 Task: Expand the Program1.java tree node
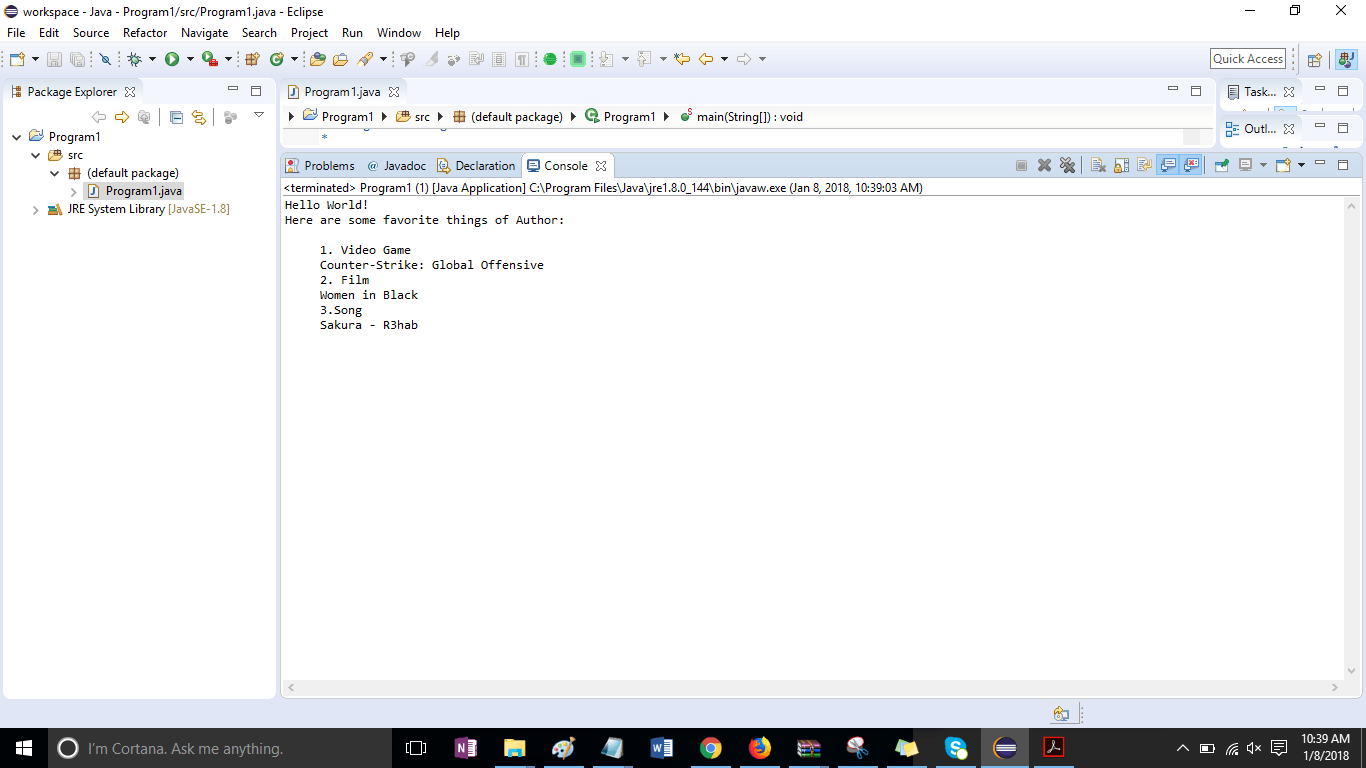tap(74, 191)
